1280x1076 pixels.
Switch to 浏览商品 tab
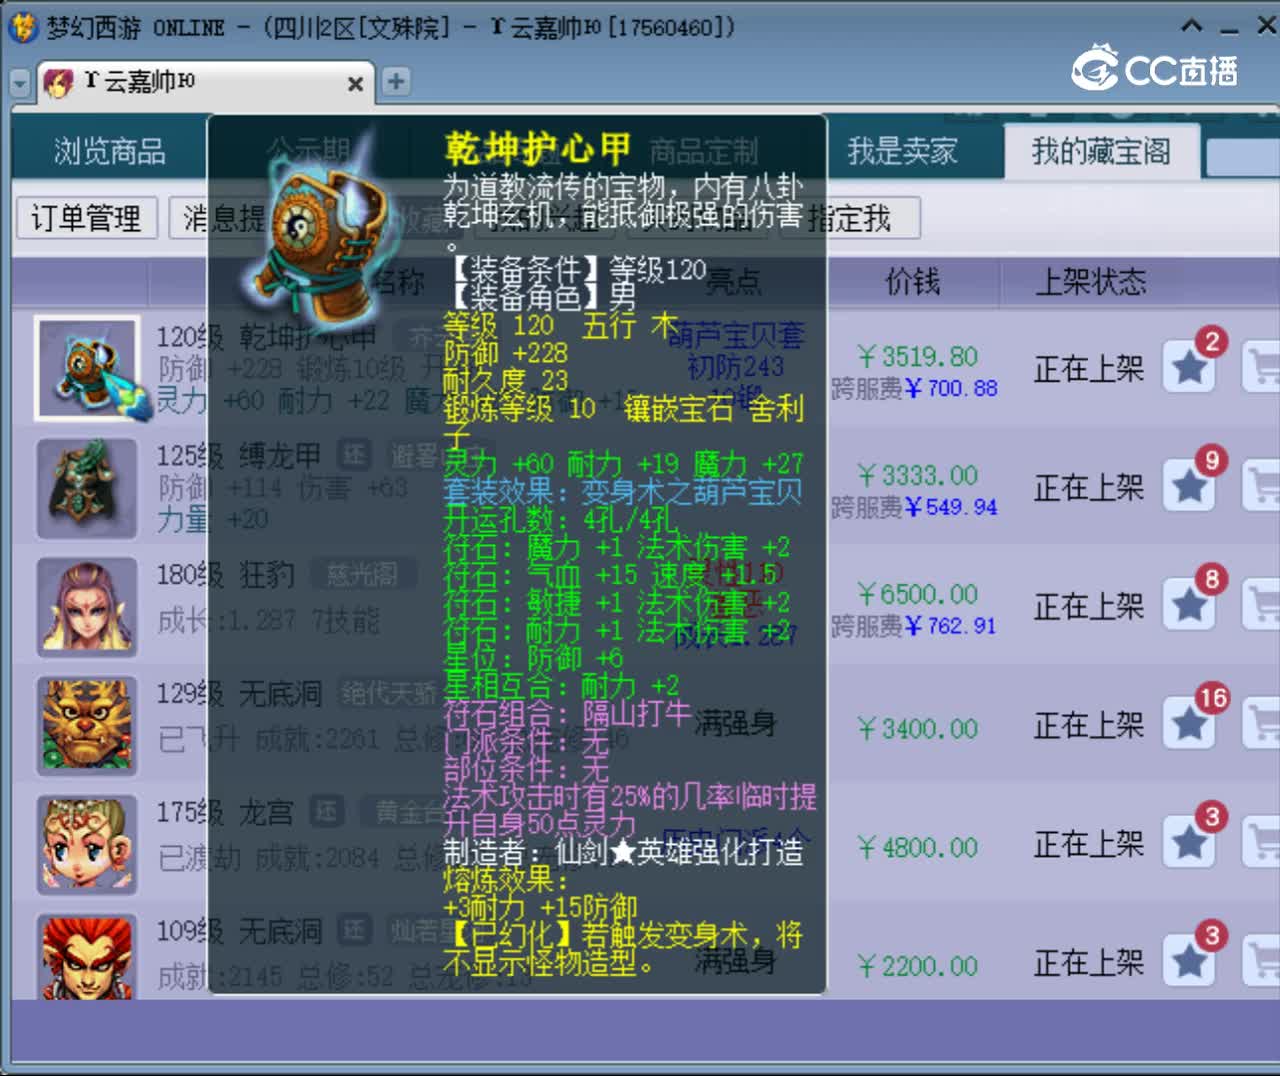(109, 151)
